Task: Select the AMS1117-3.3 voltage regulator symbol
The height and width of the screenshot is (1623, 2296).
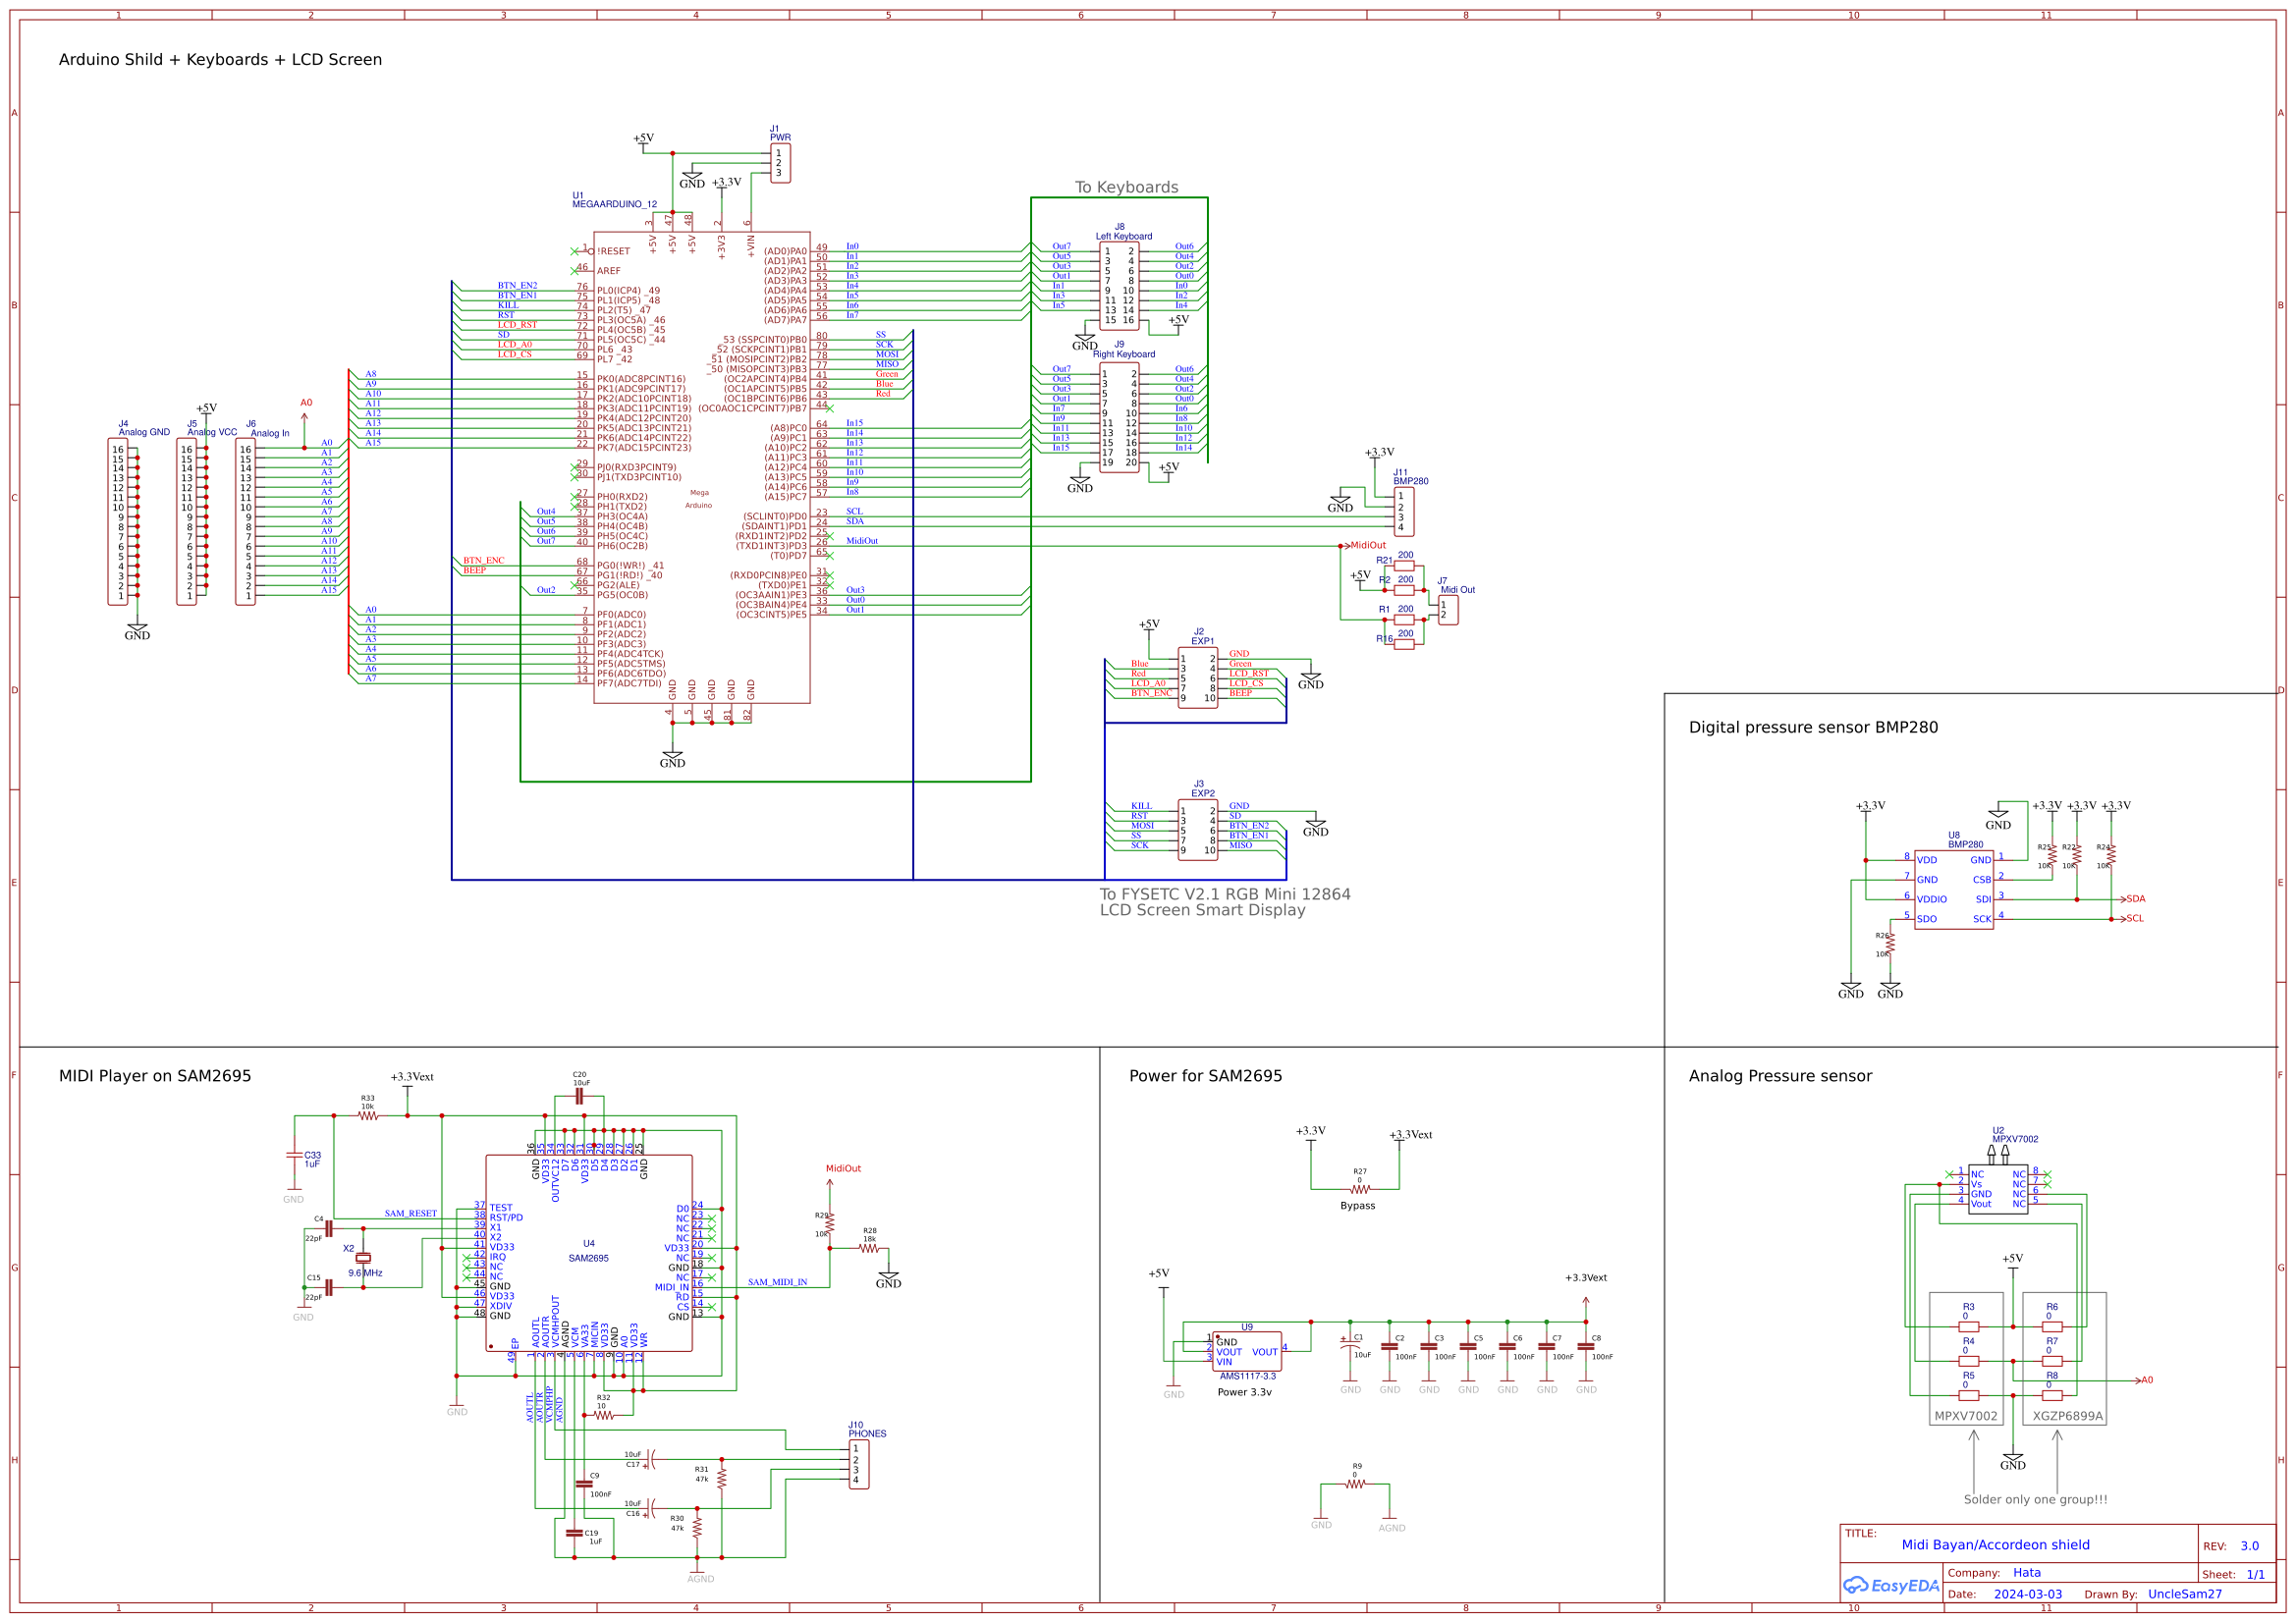Action: coord(1245,1350)
